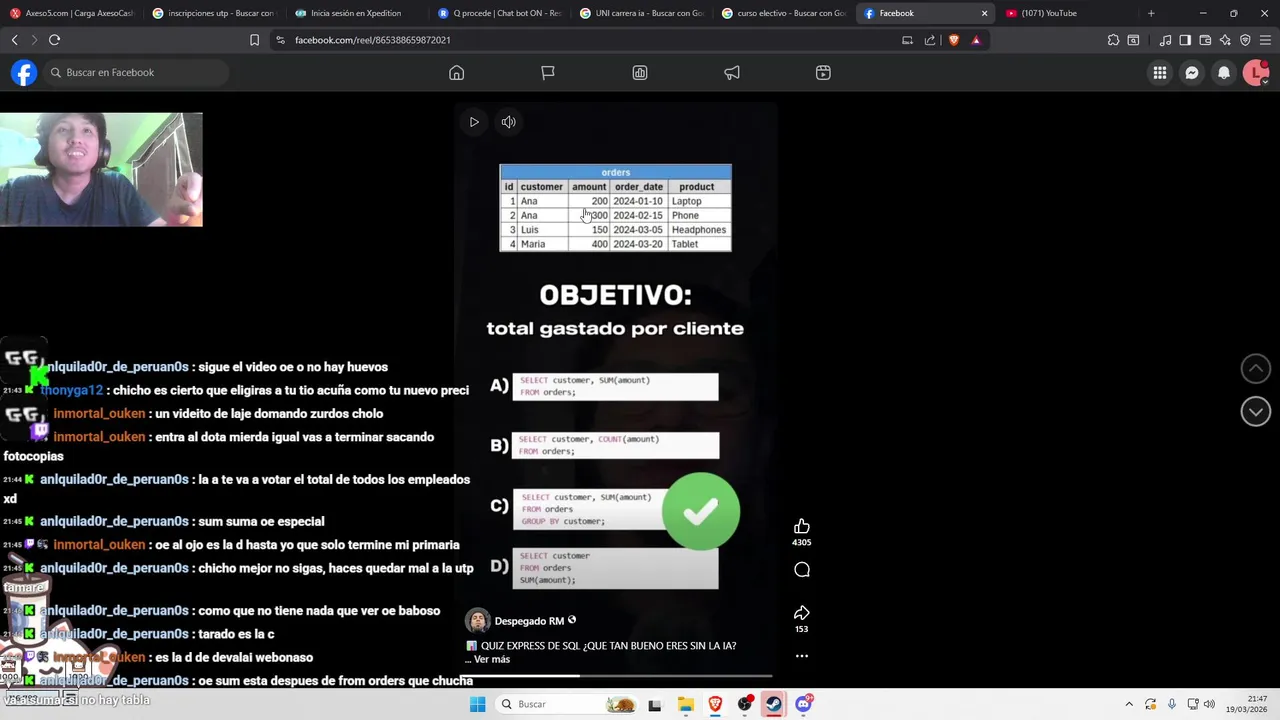The width and height of the screenshot is (1280, 720).
Task: Switch to Inicia sesión en Xpedition tab
Action: click(x=356, y=13)
